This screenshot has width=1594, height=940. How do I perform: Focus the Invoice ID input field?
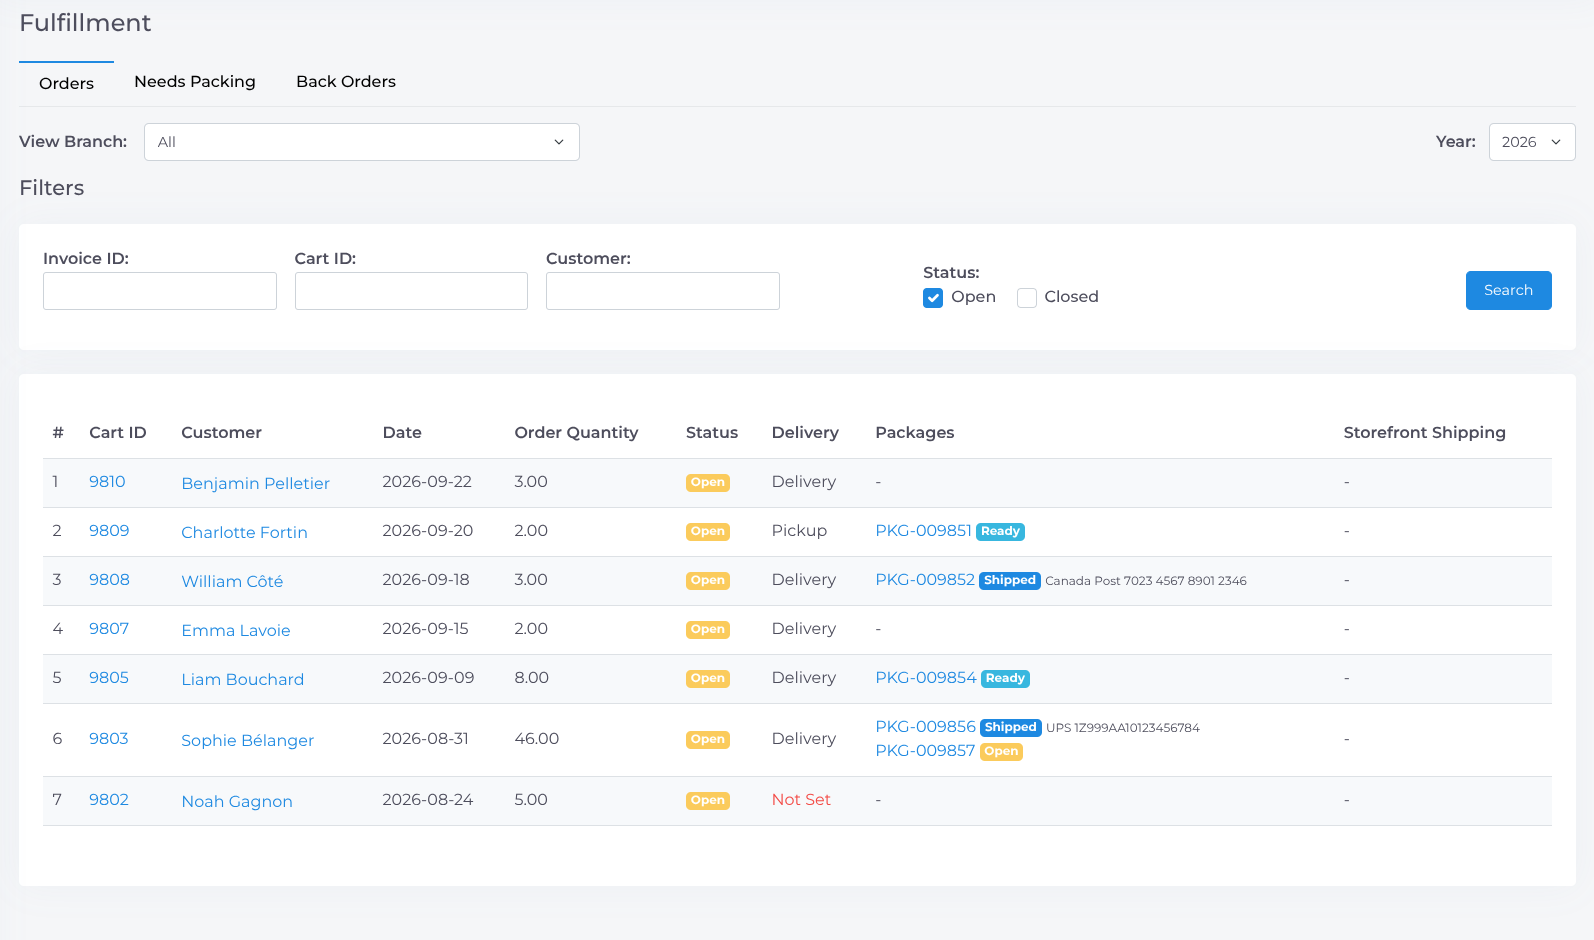tap(160, 291)
